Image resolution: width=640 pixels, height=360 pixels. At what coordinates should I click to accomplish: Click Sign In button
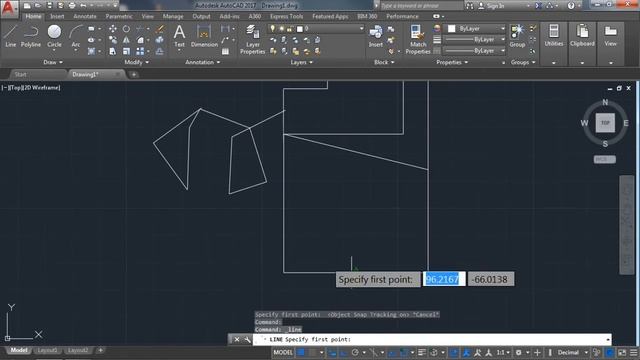pos(491,6)
